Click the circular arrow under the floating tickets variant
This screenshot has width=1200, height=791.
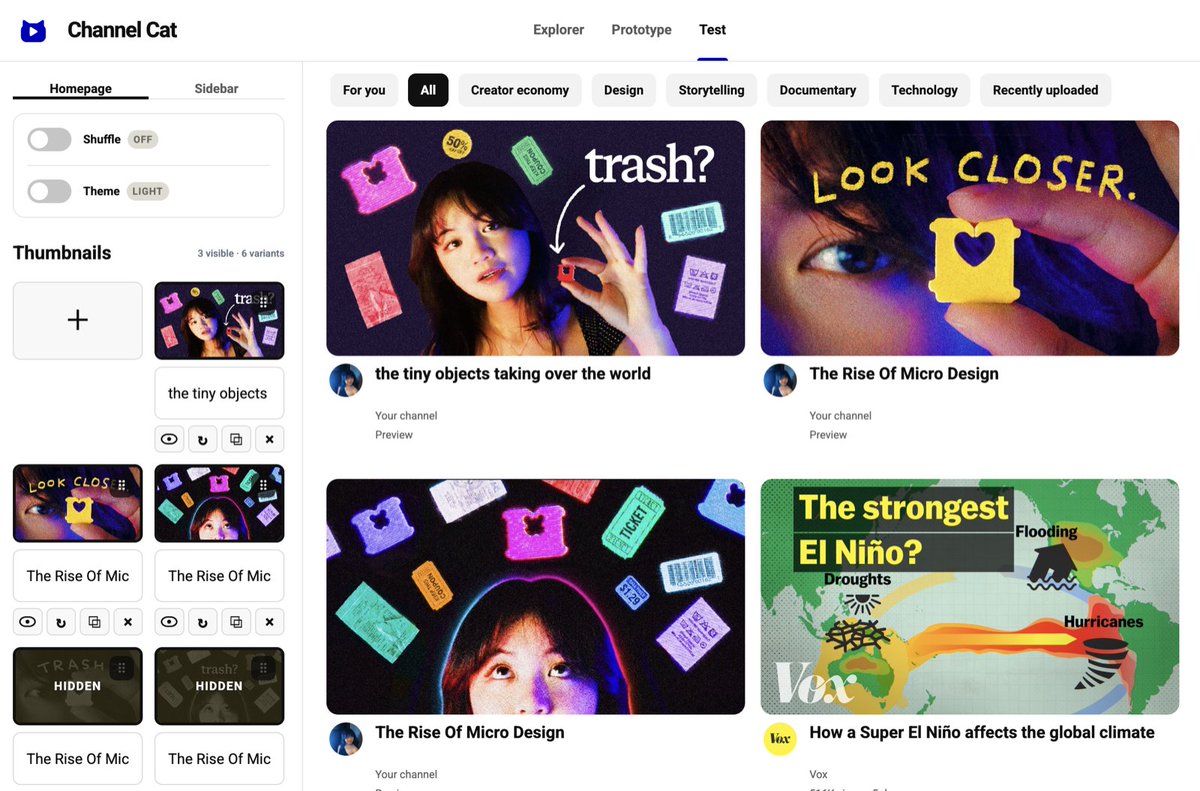point(202,622)
